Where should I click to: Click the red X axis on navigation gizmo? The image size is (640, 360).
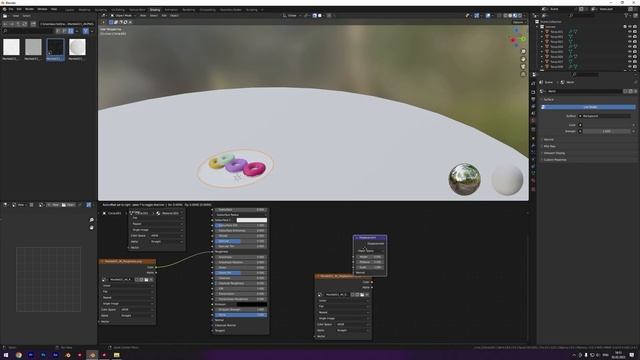pos(513,40)
